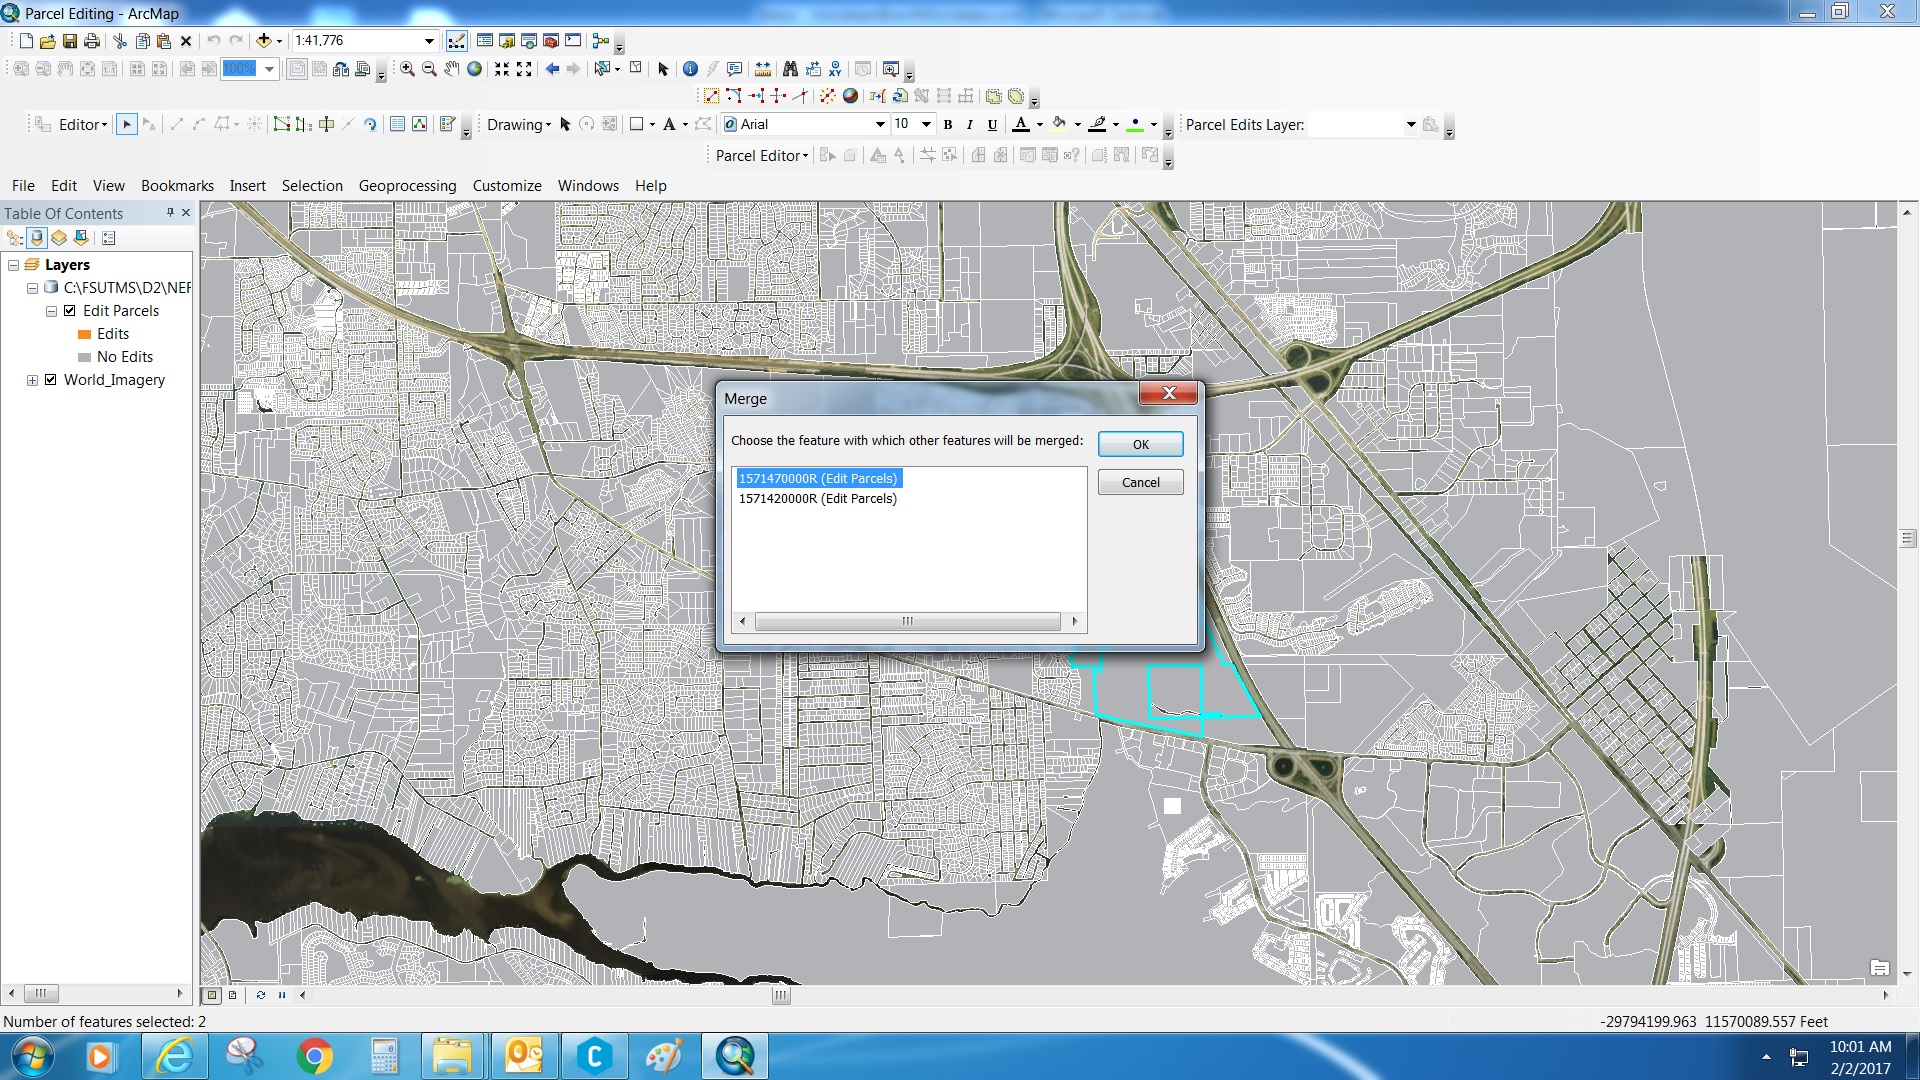Screen dimensions: 1920x1080
Task: Select the Pan hand tool
Action: coord(452,69)
